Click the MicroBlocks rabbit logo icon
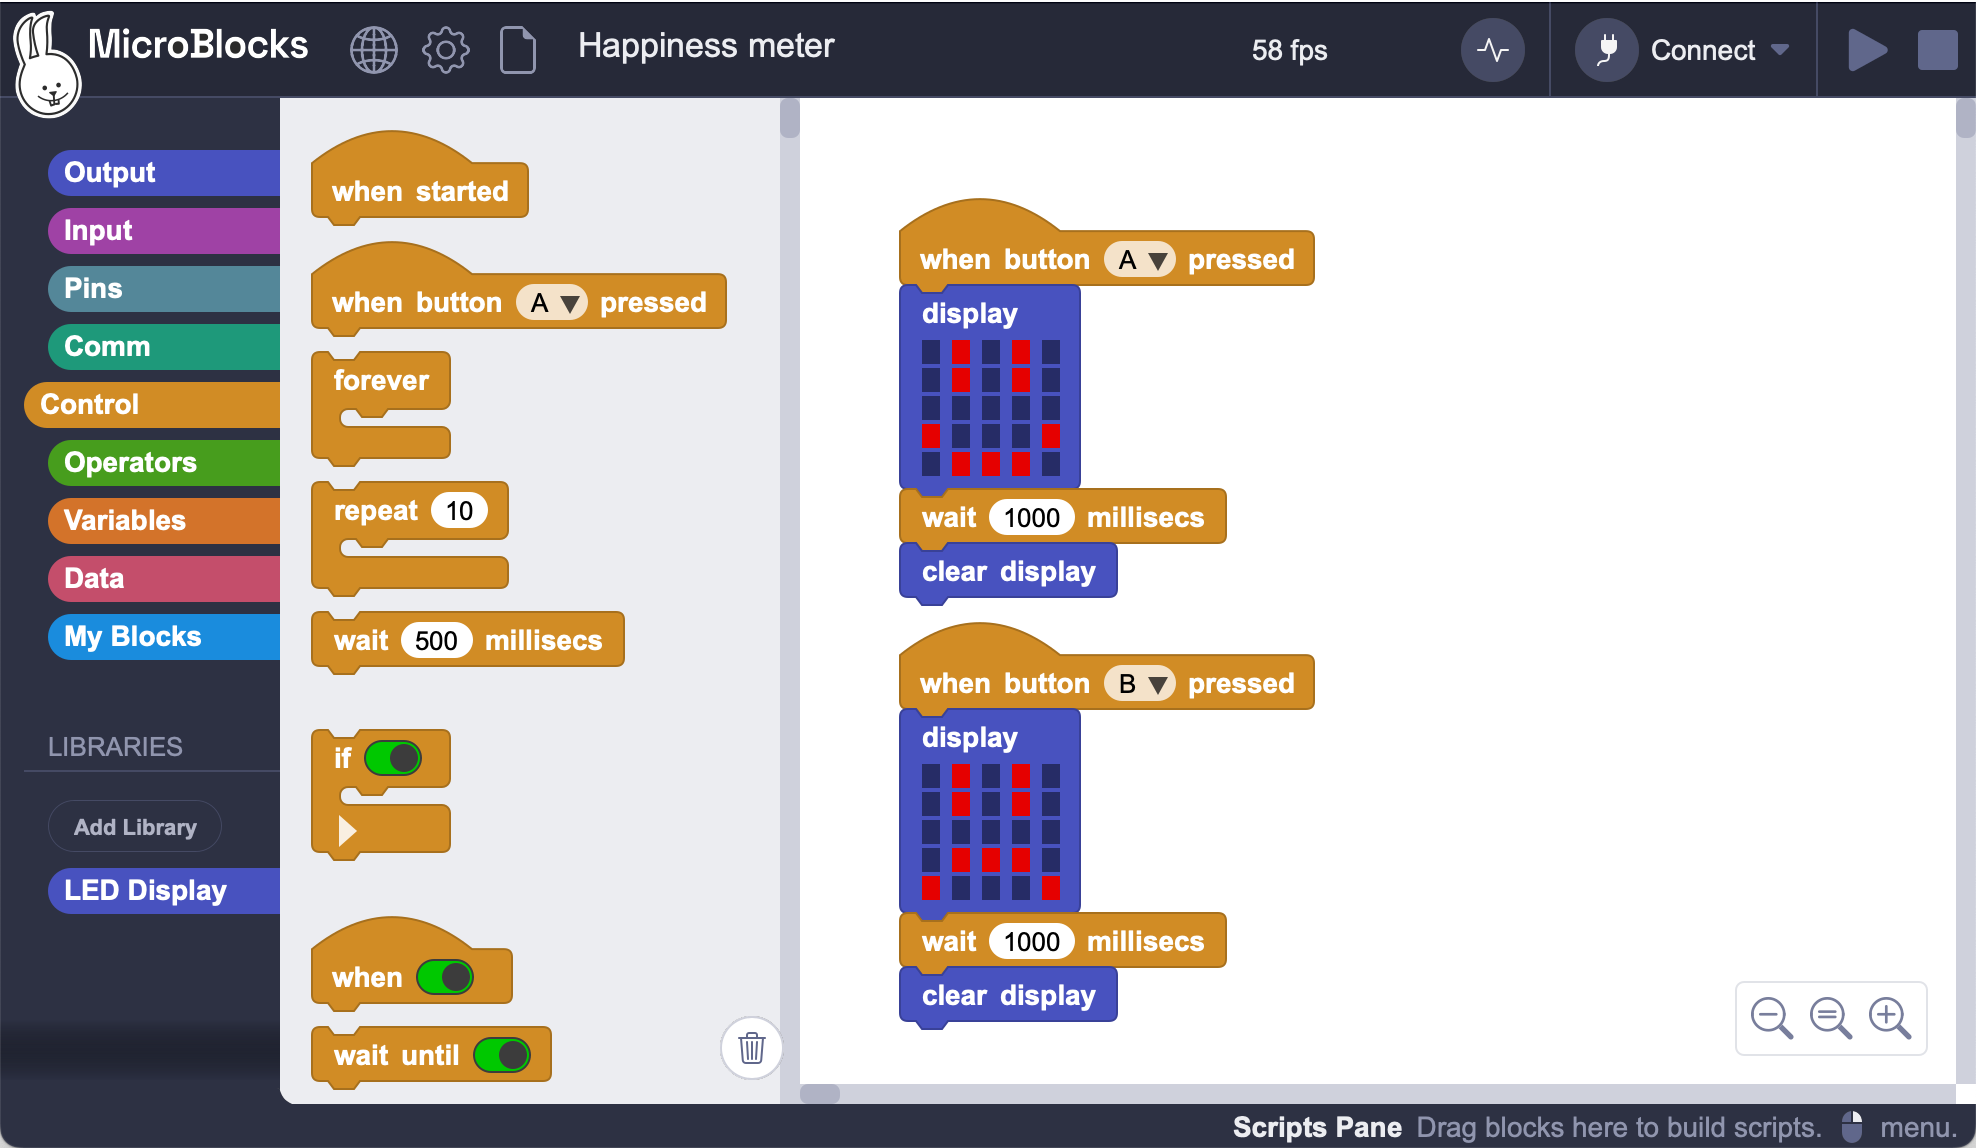 pyautogui.click(x=46, y=57)
